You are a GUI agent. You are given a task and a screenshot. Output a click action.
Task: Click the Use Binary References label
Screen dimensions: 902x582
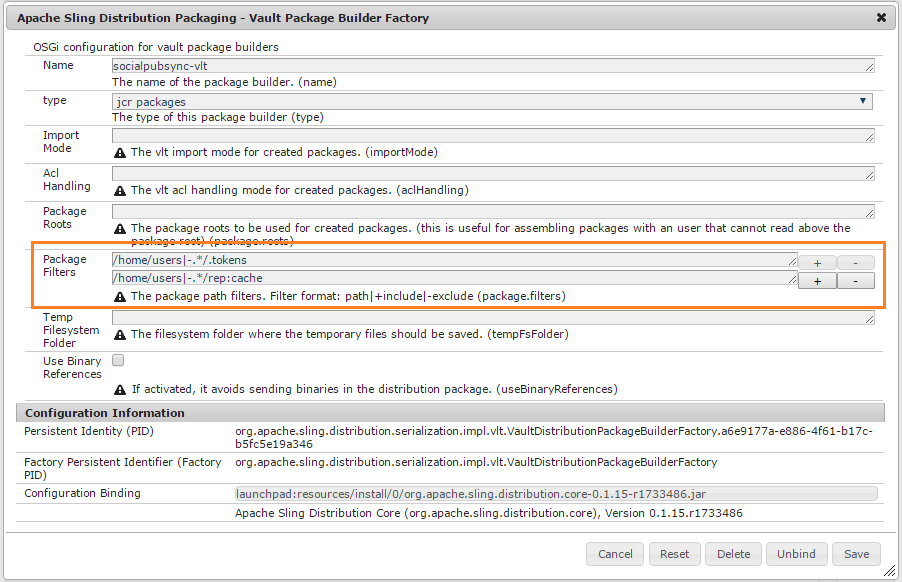72,367
